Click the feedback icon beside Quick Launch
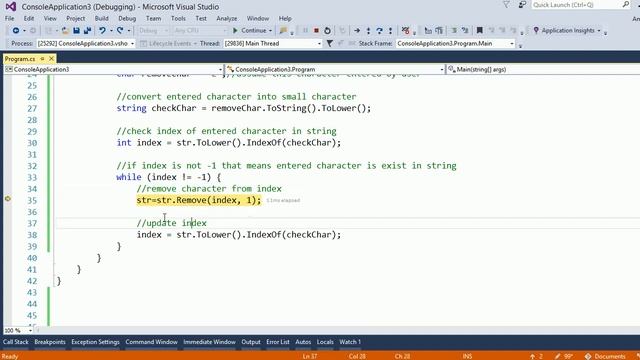The width and height of the screenshot is (640, 360). click(x=522, y=5)
